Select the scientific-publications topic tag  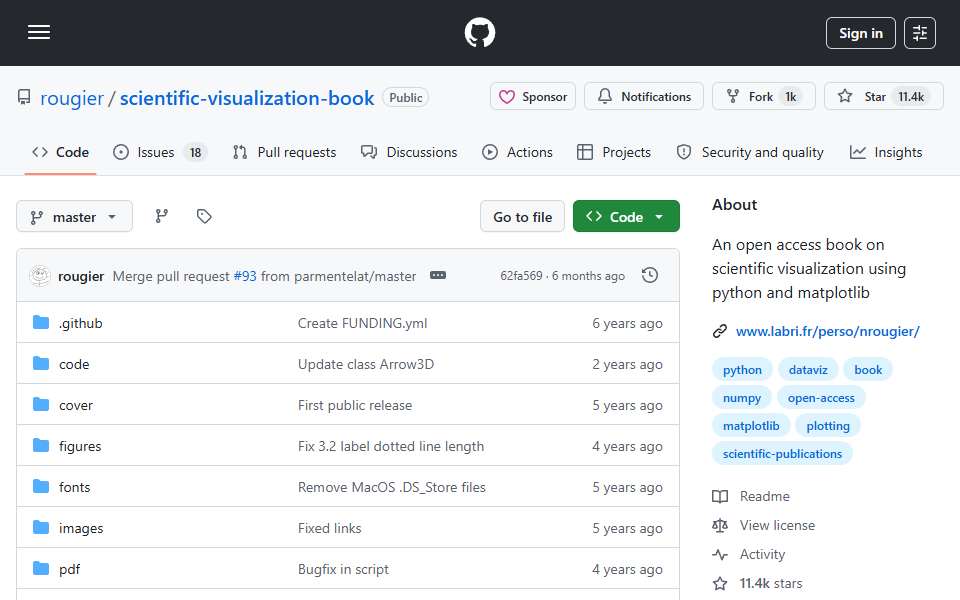(782, 454)
